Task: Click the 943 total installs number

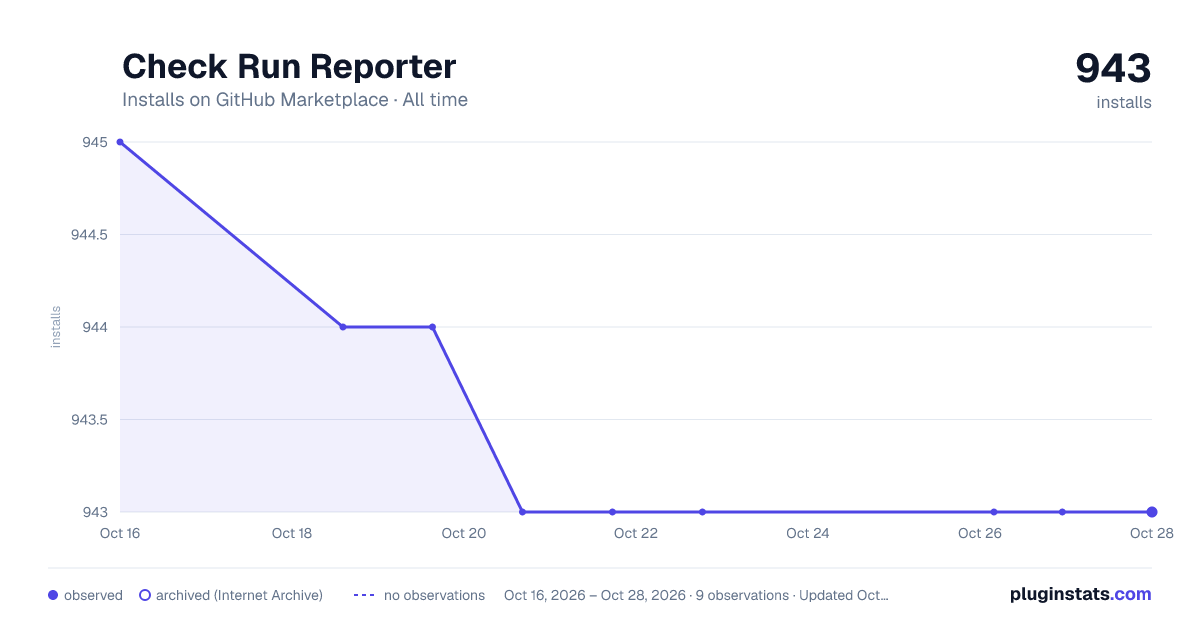Action: [x=1113, y=68]
